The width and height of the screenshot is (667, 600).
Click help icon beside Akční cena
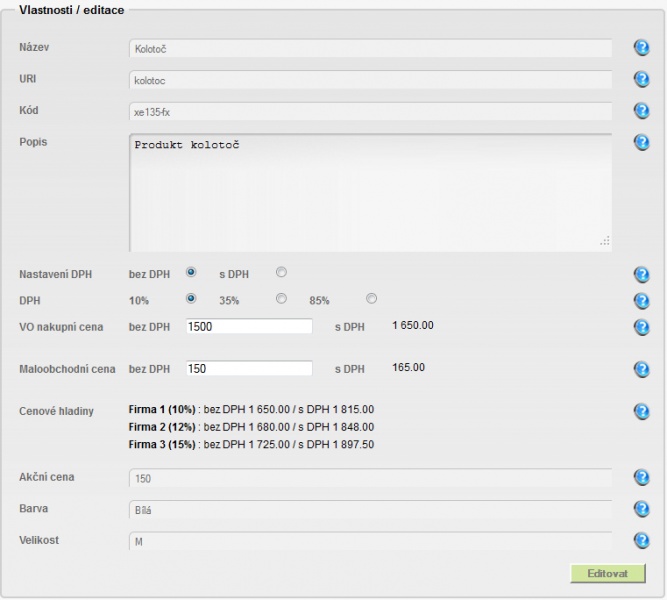point(641,477)
